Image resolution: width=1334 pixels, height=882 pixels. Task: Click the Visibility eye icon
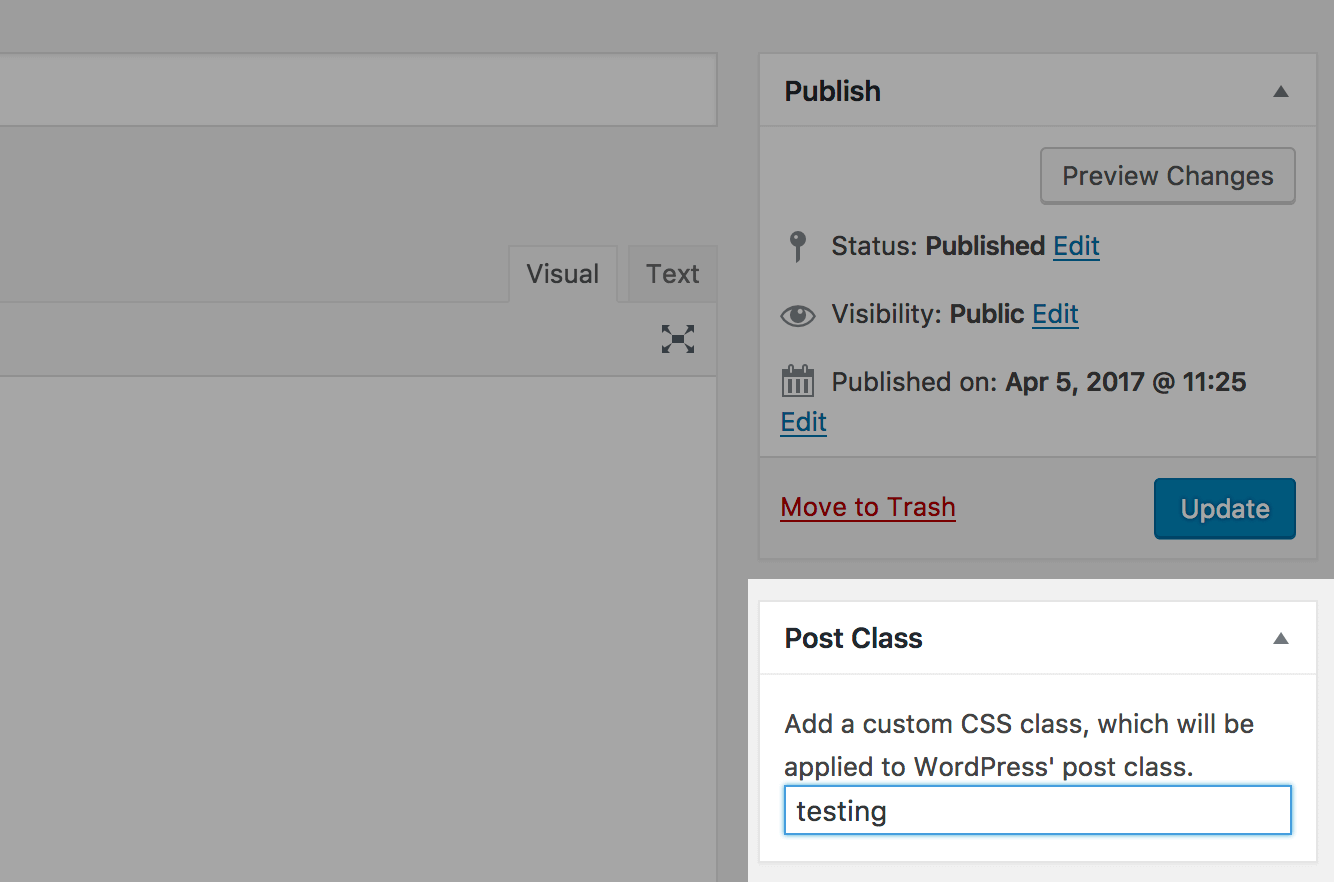click(797, 315)
